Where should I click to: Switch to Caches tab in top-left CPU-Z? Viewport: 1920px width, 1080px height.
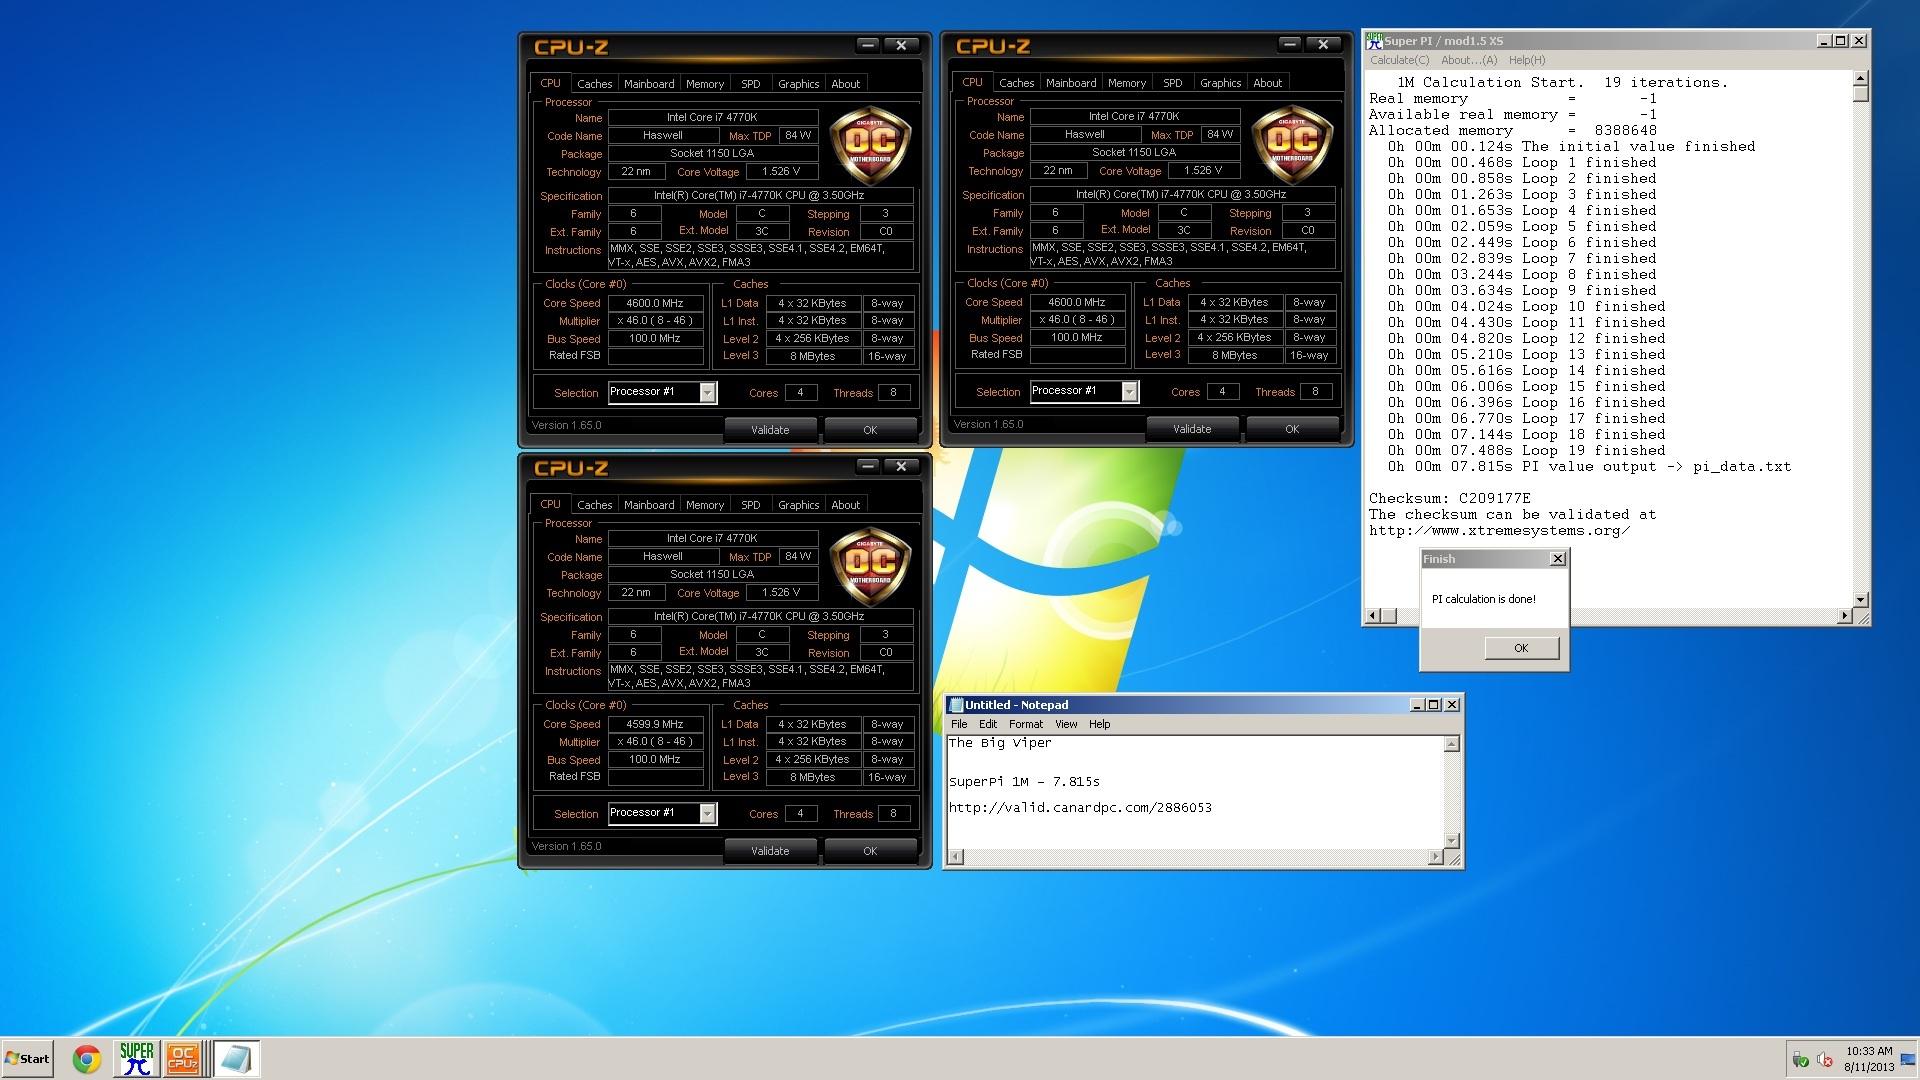tap(594, 84)
